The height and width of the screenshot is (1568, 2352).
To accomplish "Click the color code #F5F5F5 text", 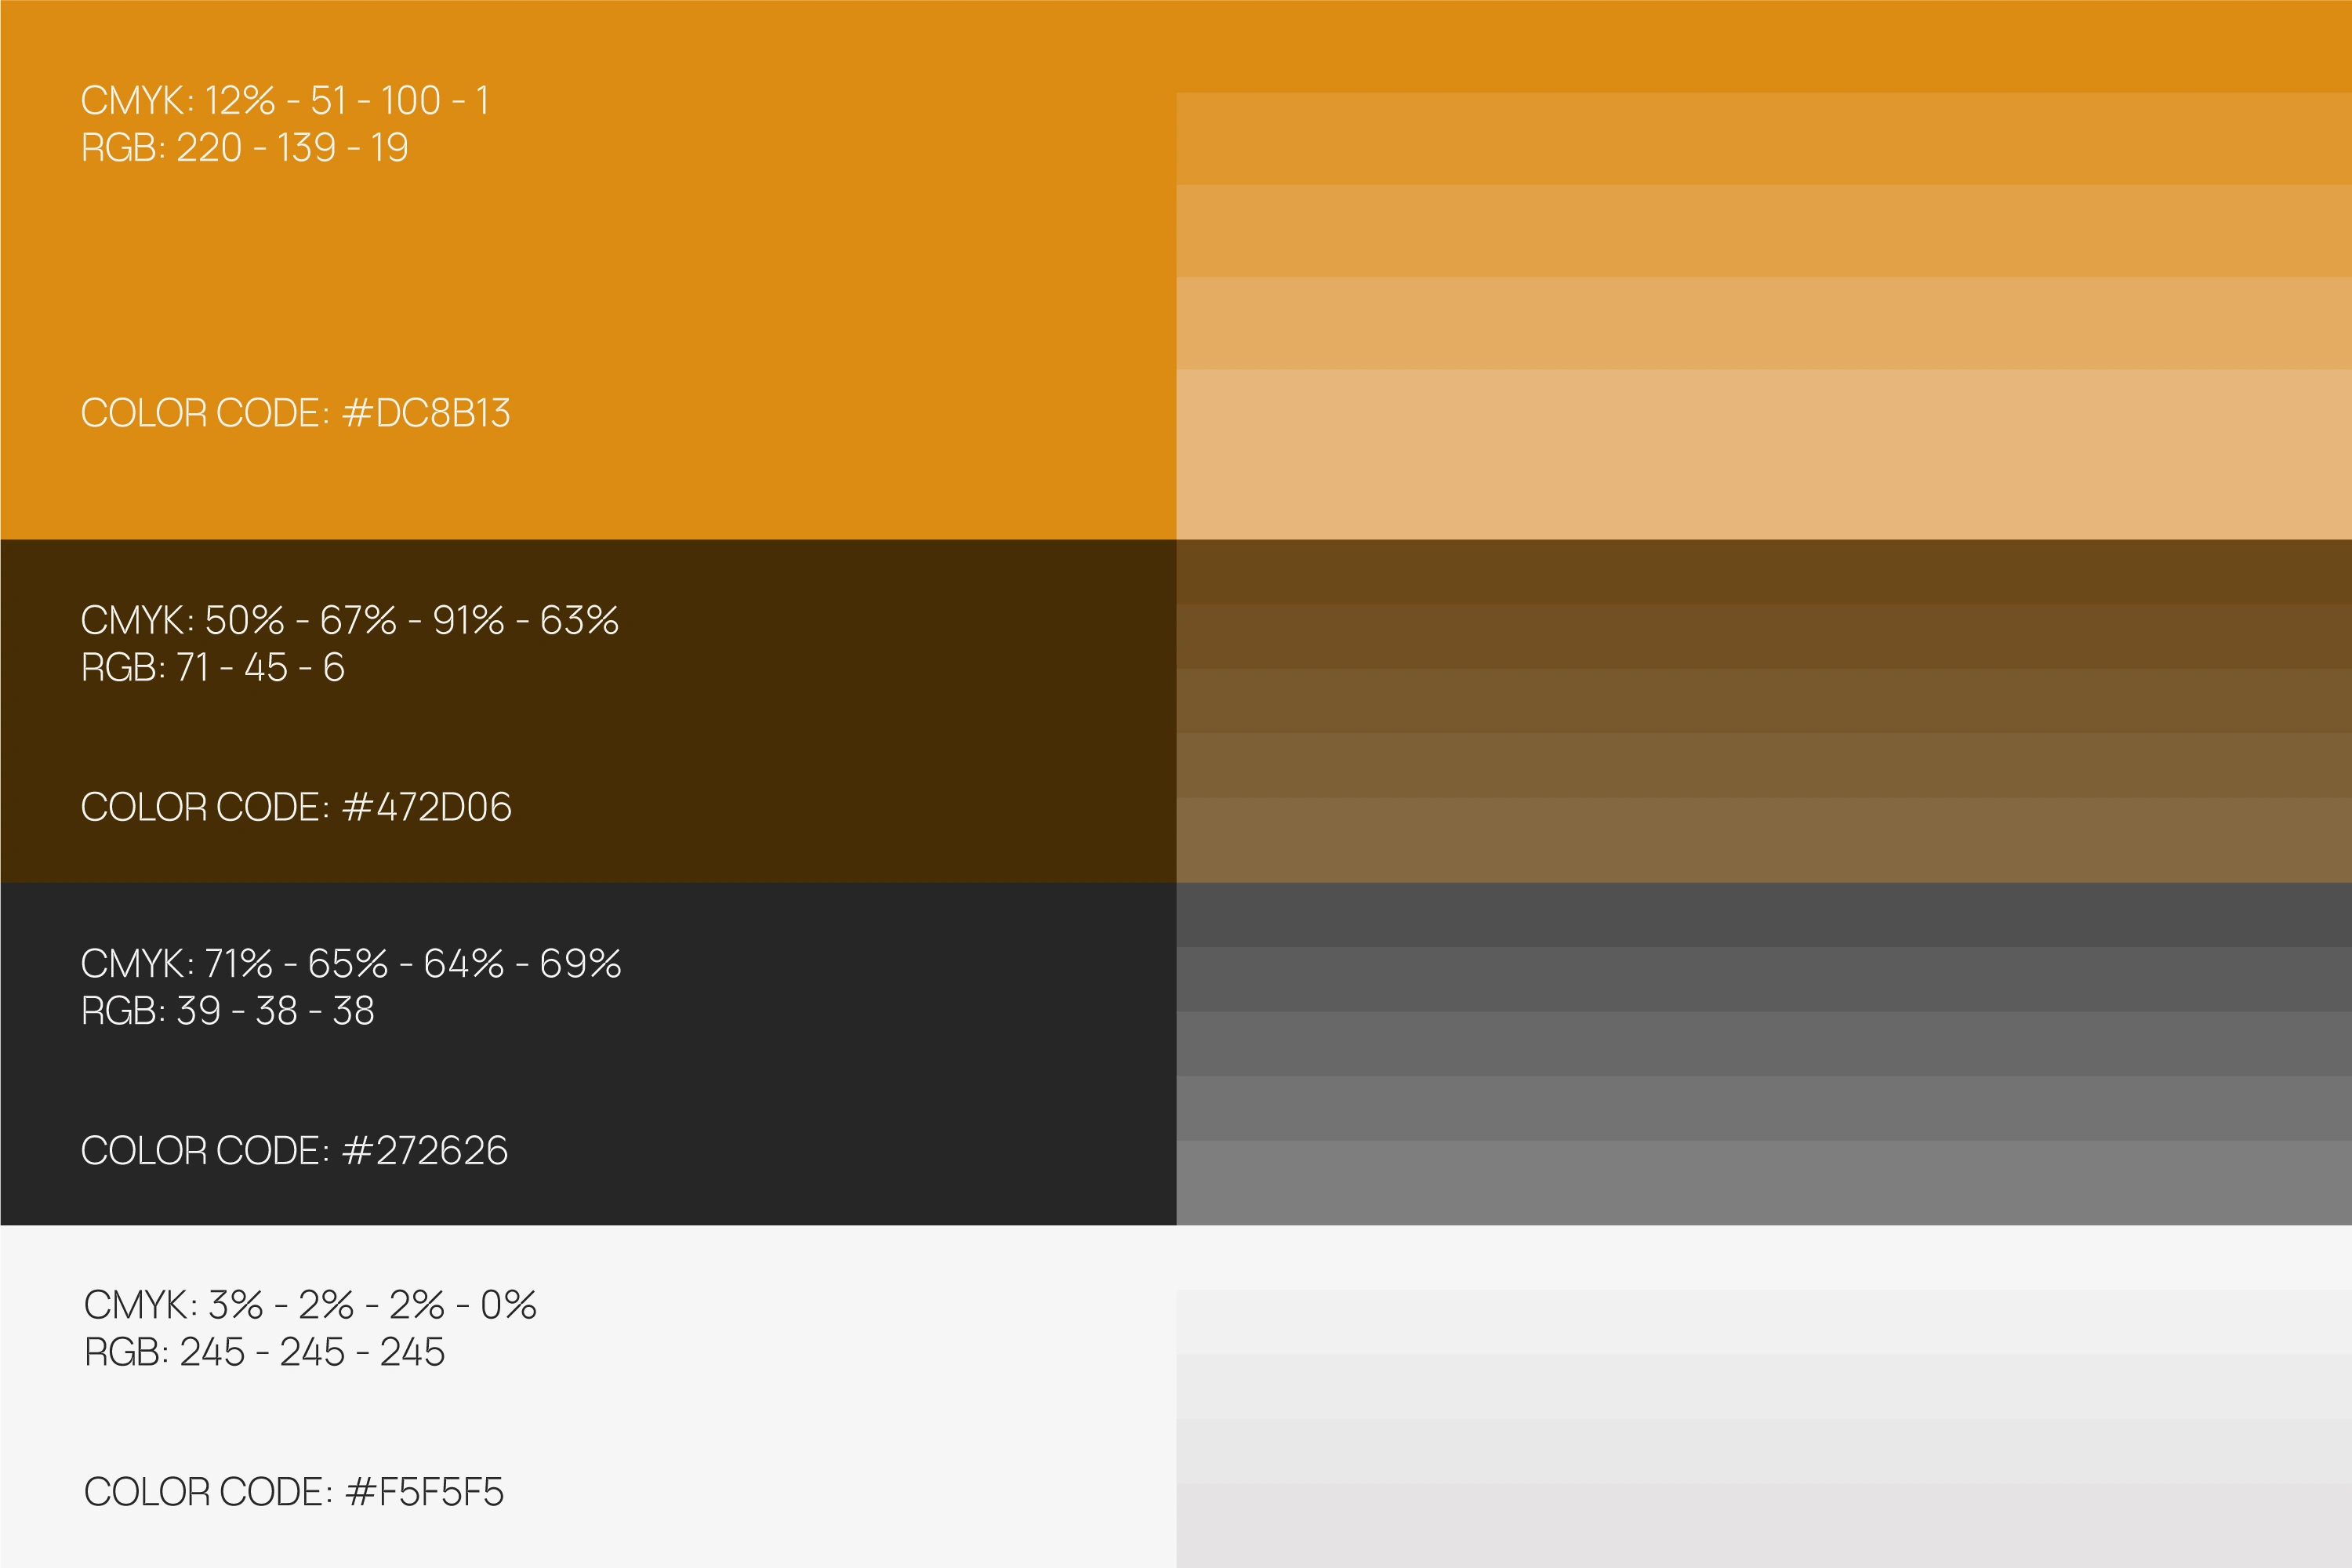I will click(x=294, y=1492).
